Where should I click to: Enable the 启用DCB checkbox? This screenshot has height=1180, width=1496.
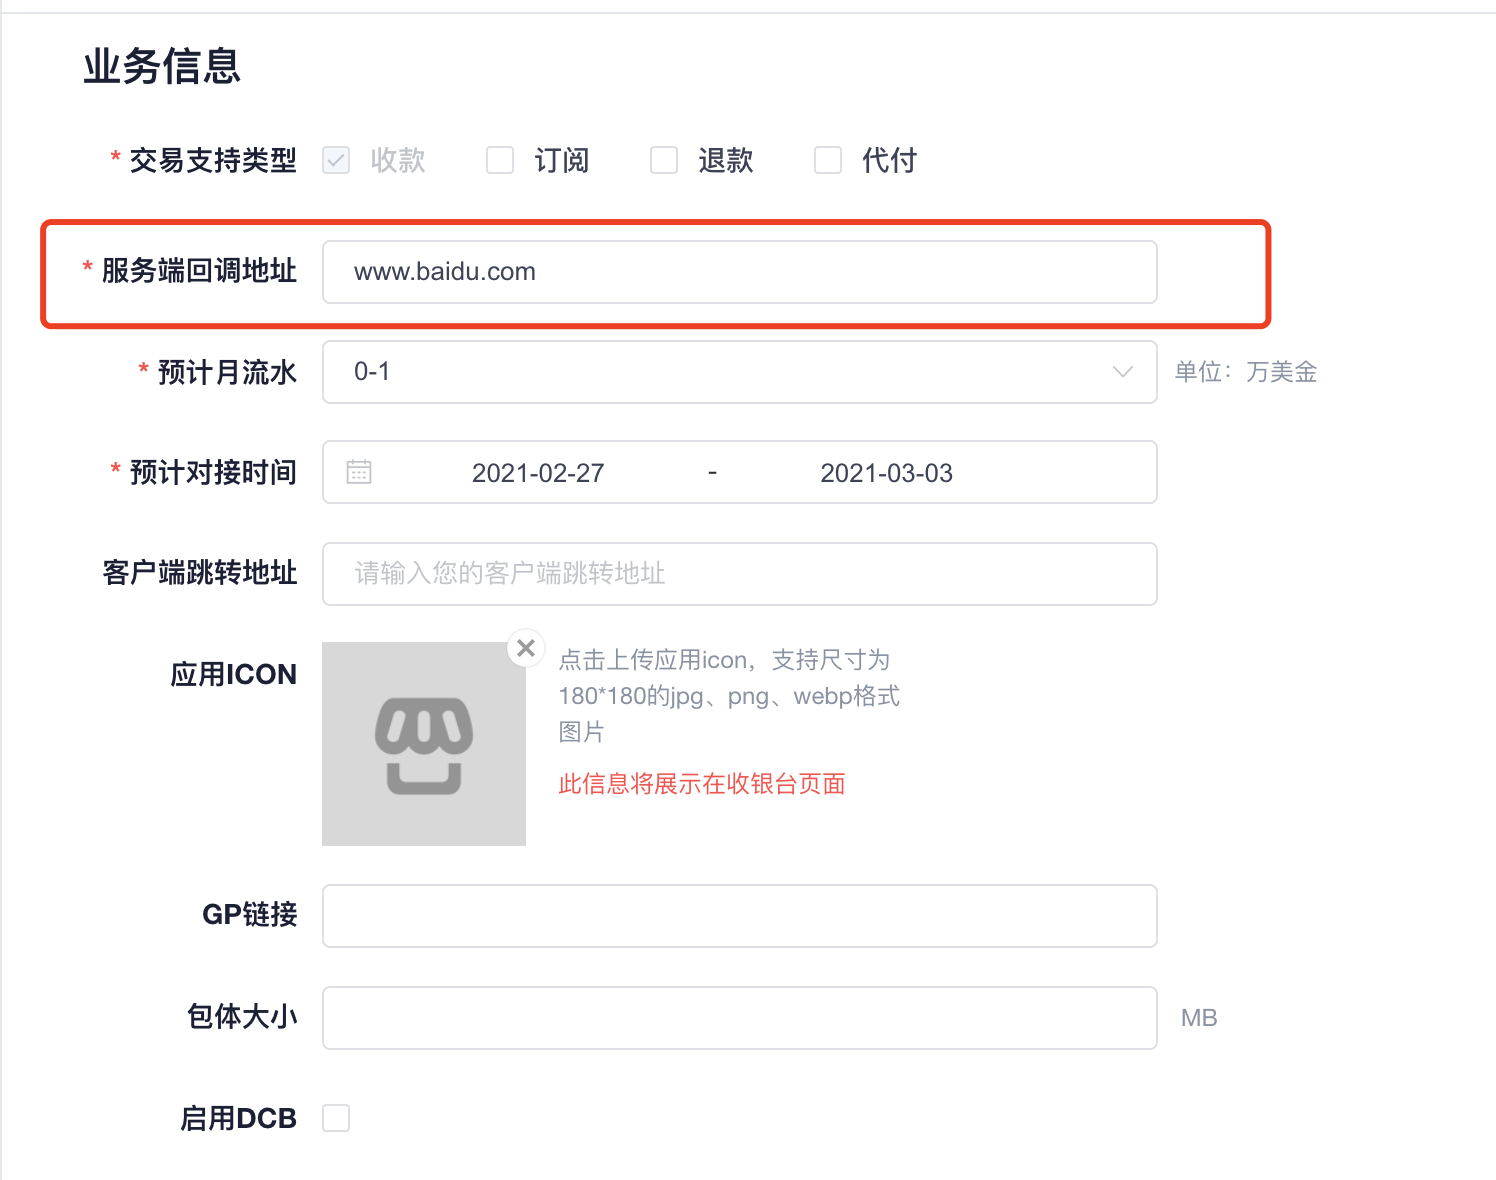coord(336,1118)
